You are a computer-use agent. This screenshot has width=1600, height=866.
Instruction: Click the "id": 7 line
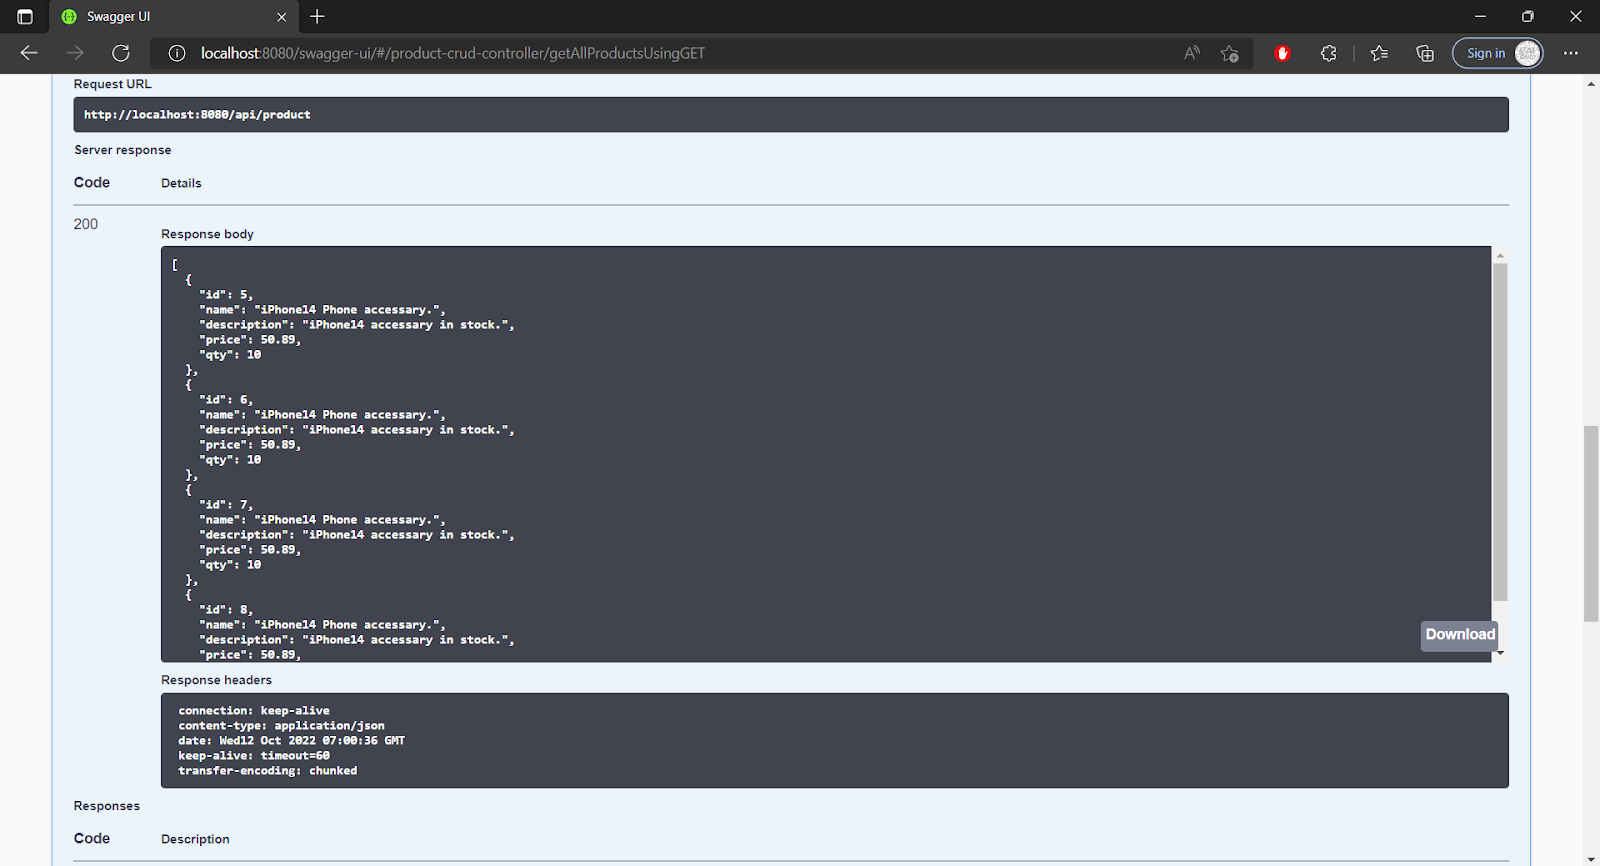click(x=226, y=505)
